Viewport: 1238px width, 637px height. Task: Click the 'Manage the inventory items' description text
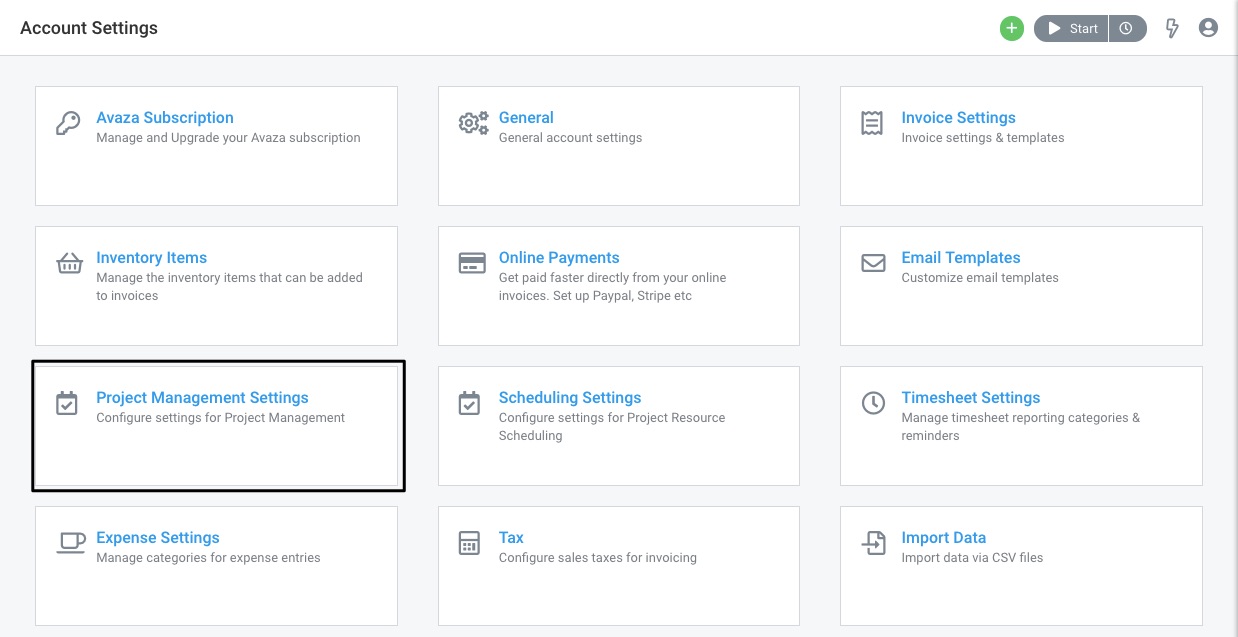(x=229, y=287)
